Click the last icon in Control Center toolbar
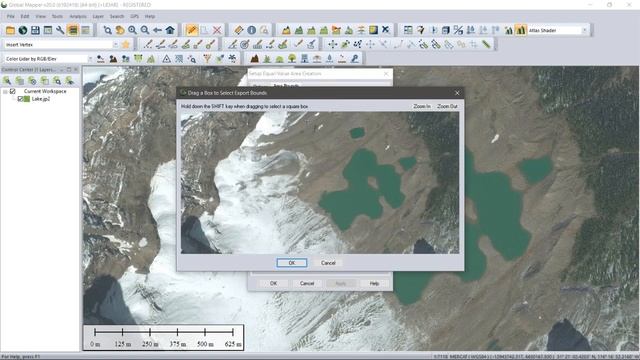The height and width of the screenshot is (360, 640). 69,80
